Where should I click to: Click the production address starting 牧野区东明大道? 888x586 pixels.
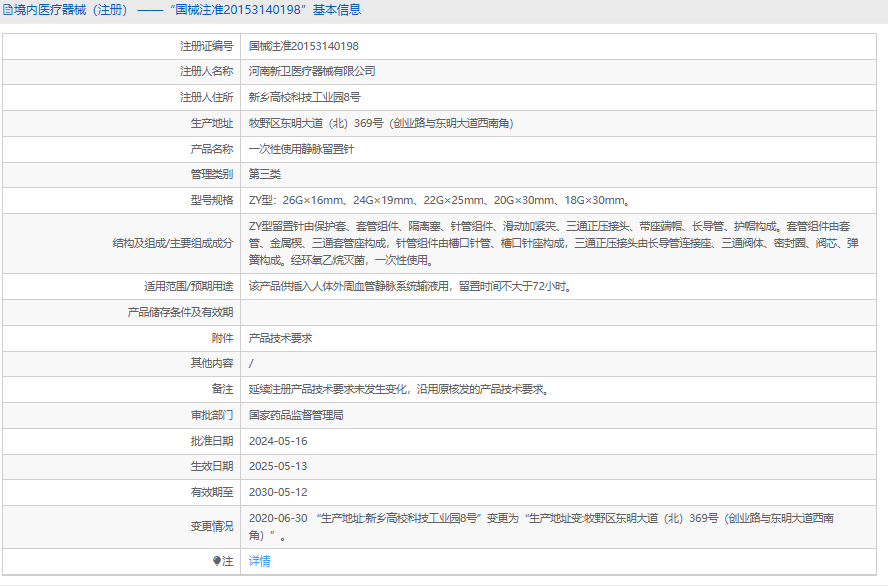click(x=381, y=123)
